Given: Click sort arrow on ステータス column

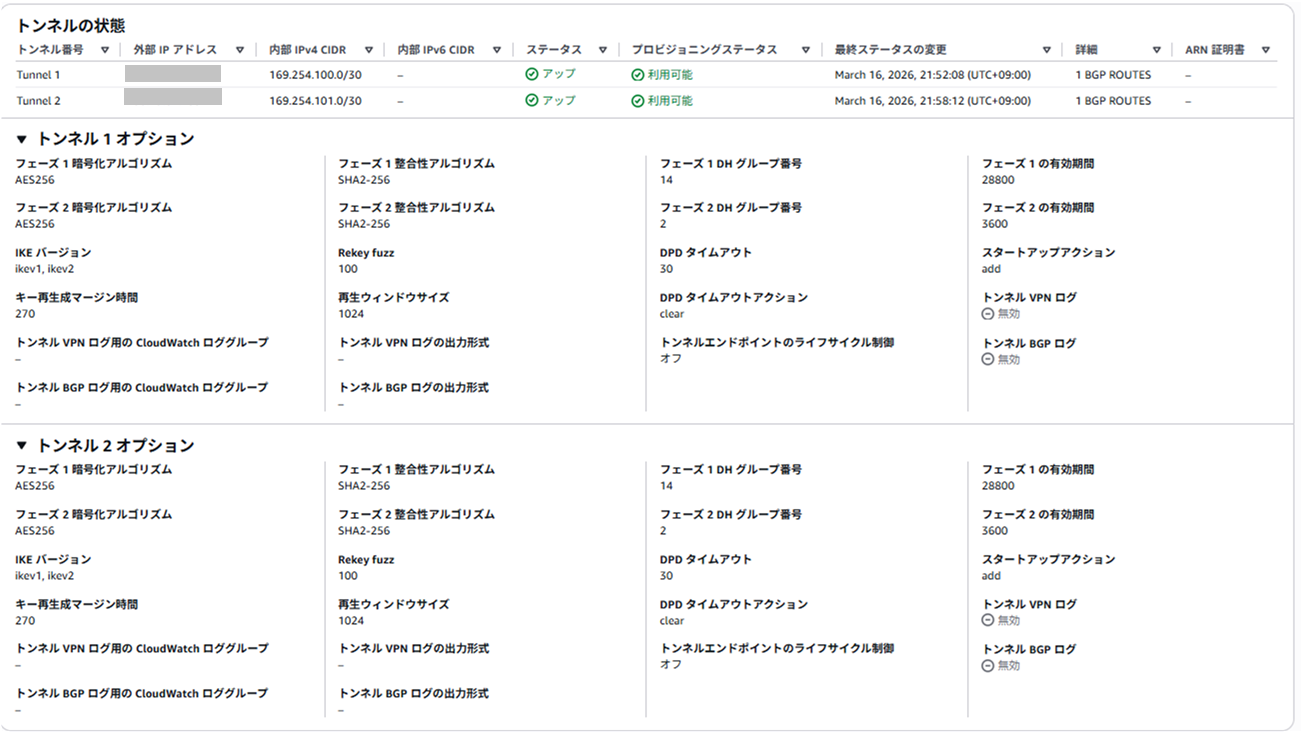Looking at the screenshot, I should (x=602, y=50).
